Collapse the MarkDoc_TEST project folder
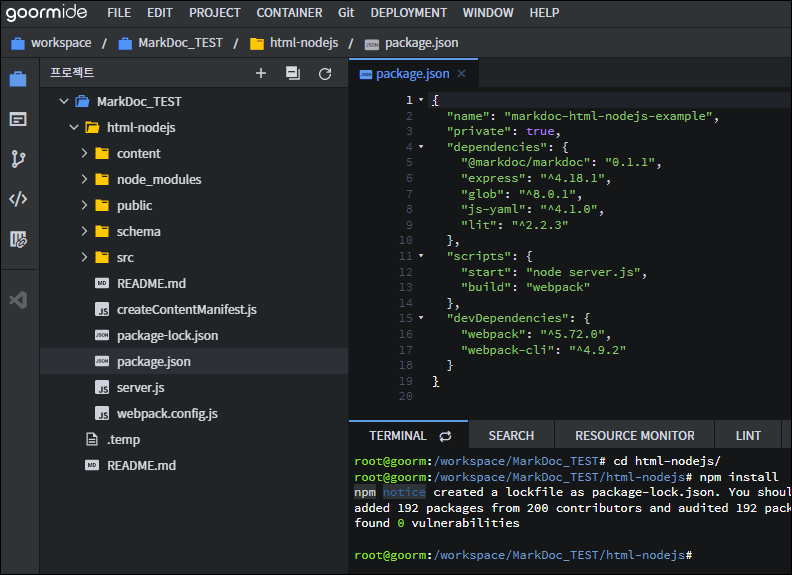The width and height of the screenshot is (792, 575). [64, 102]
